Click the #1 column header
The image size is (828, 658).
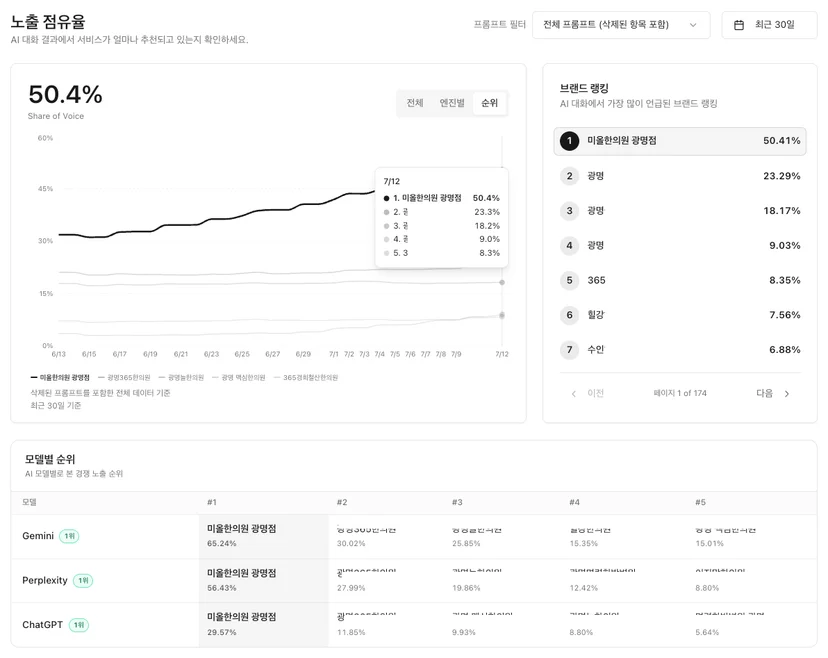(x=212, y=502)
